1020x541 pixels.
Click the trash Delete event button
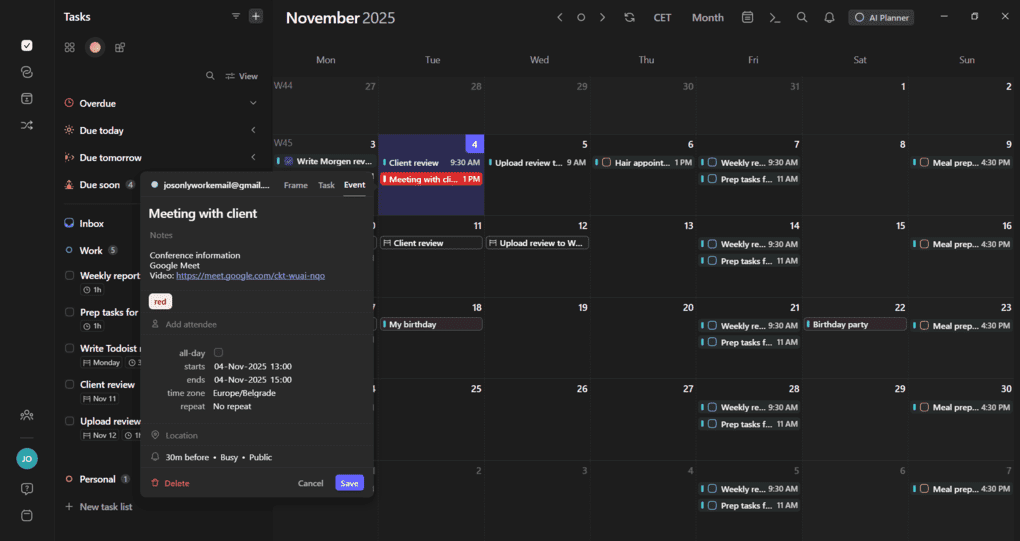click(x=170, y=483)
